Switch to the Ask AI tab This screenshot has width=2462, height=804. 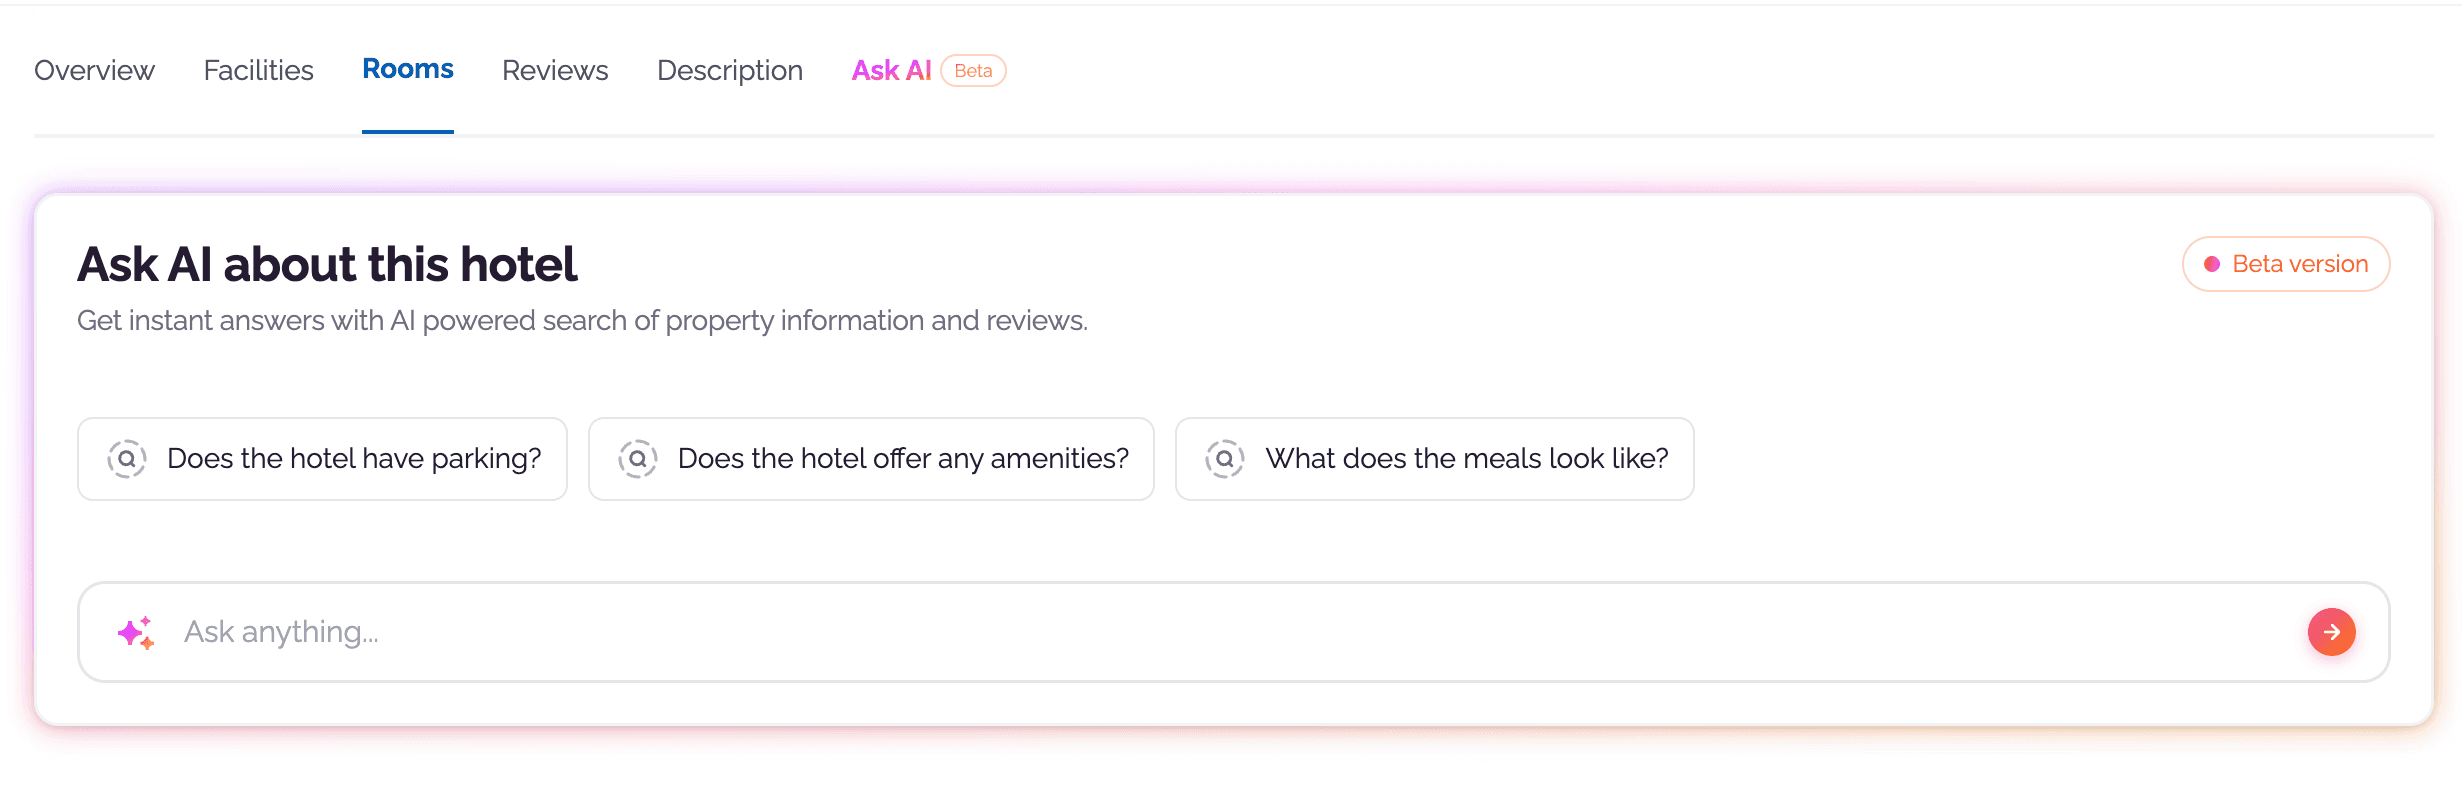(890, 70)
